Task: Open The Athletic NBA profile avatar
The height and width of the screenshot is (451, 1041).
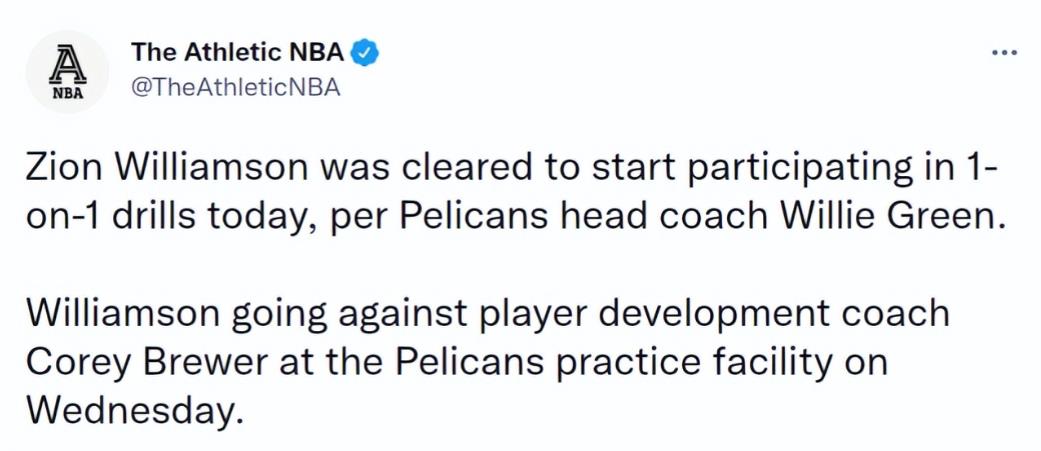Action: pos(67,72)
